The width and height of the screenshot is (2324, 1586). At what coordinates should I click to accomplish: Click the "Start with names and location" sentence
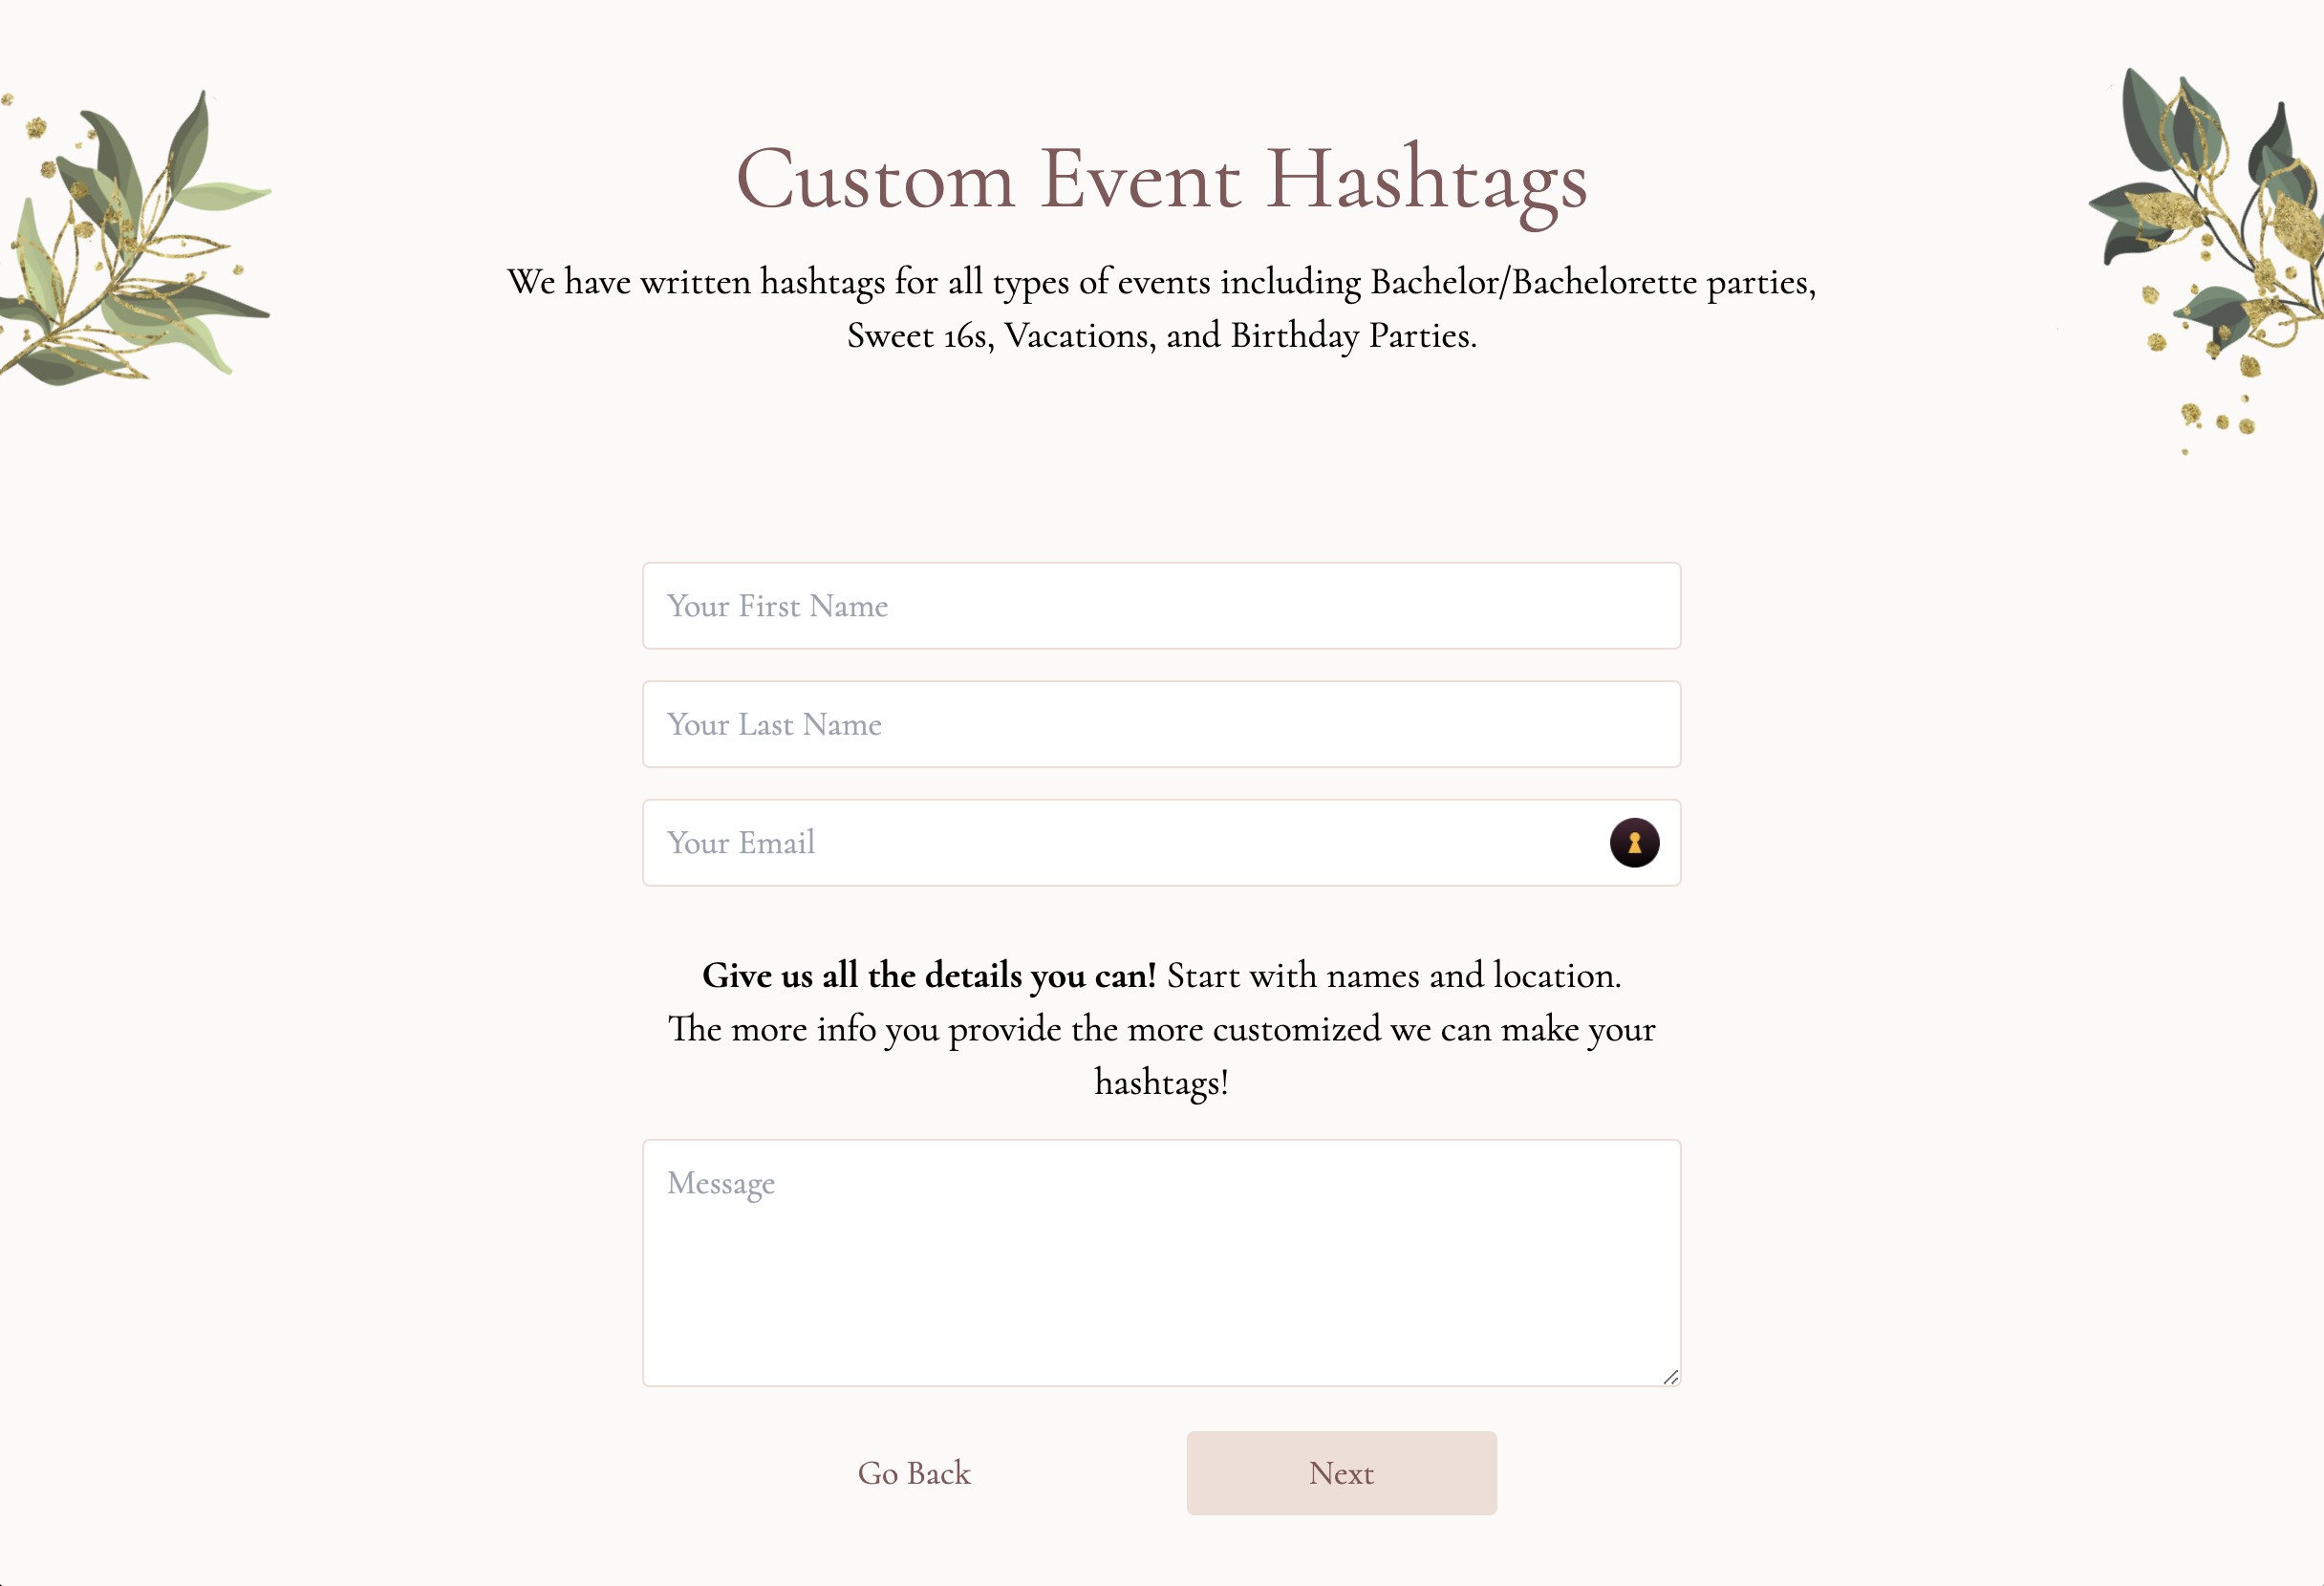pos(1394,975)
